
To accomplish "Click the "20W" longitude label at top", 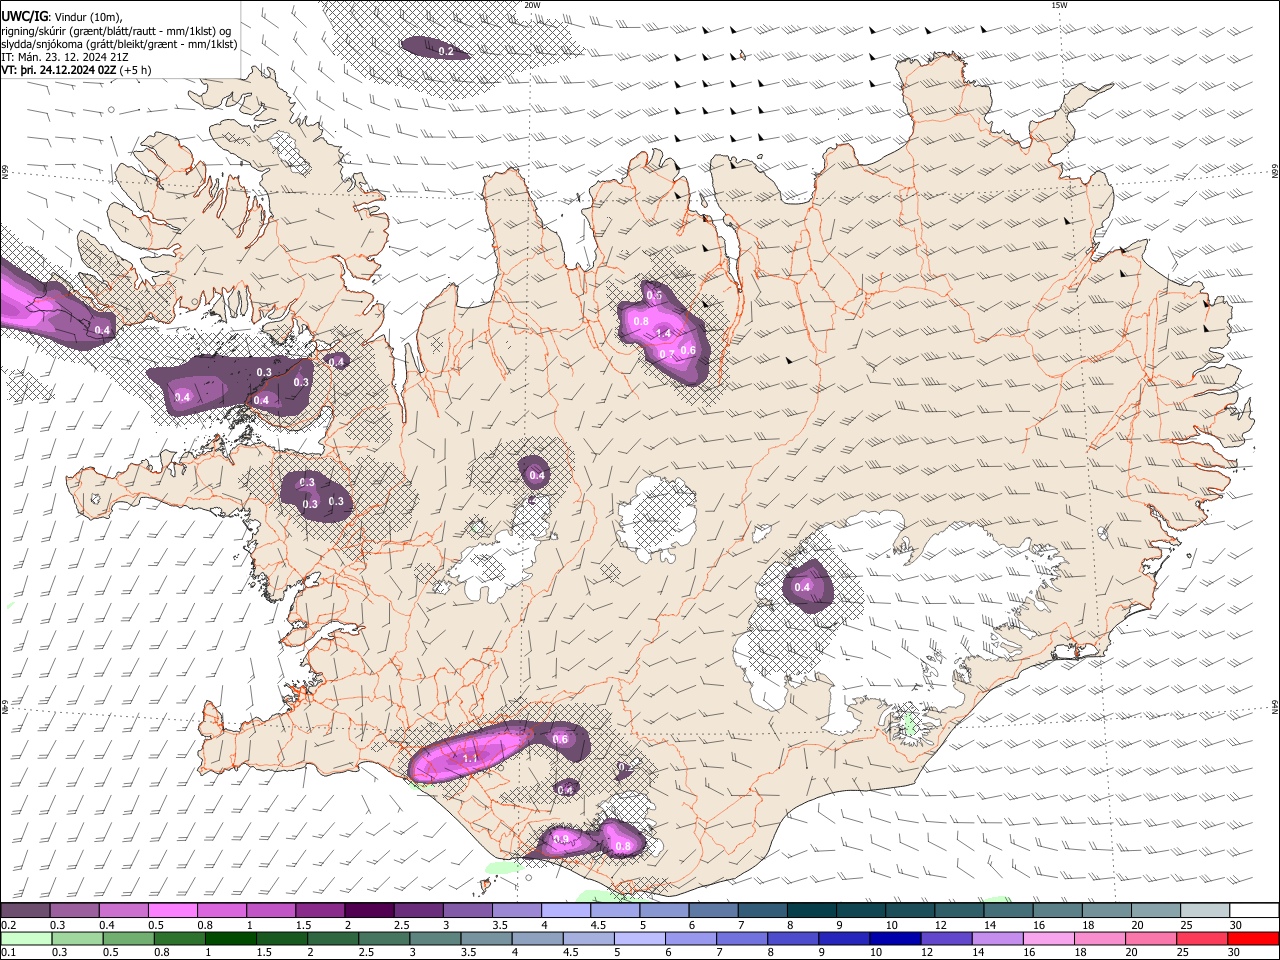I will coord(532,5).
